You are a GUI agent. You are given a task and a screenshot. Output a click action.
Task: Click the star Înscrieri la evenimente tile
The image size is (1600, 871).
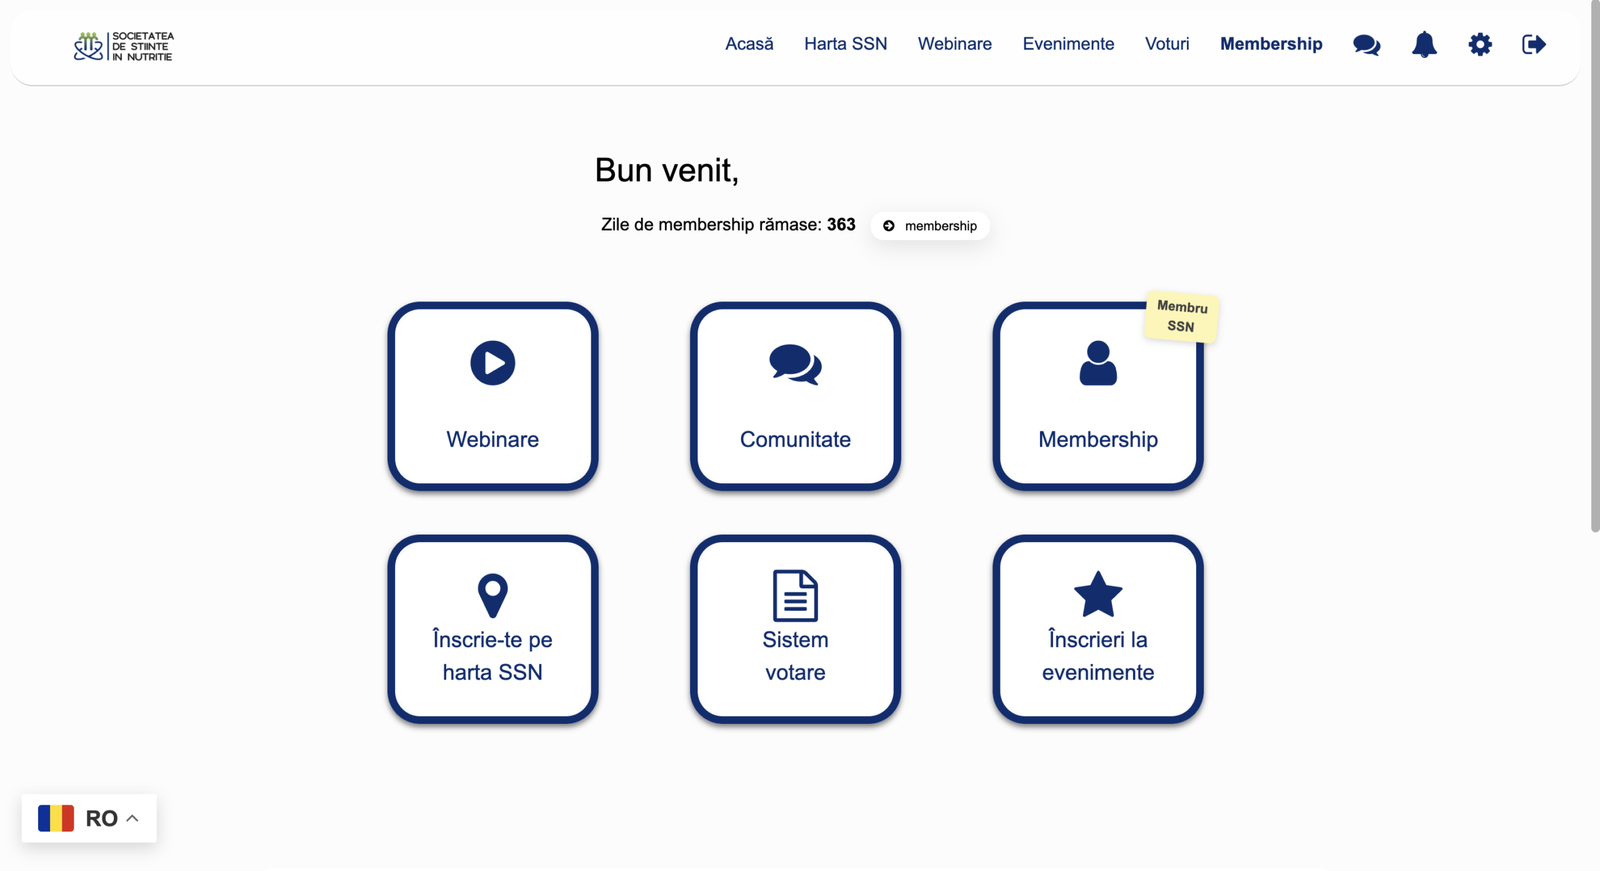1097,629
